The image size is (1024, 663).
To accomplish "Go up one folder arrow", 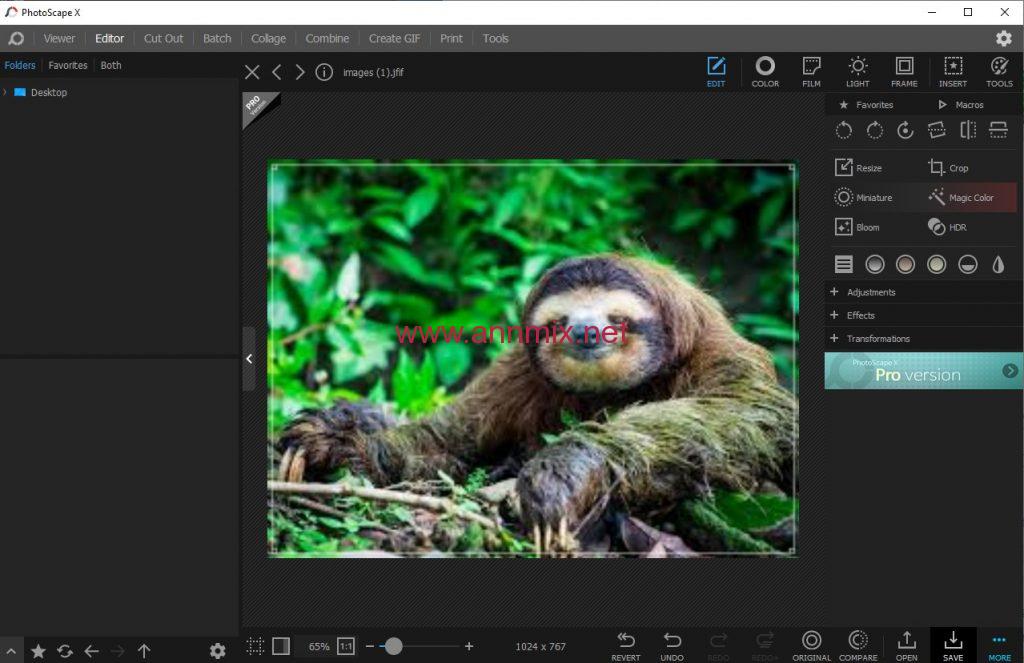I will [144, 651].
